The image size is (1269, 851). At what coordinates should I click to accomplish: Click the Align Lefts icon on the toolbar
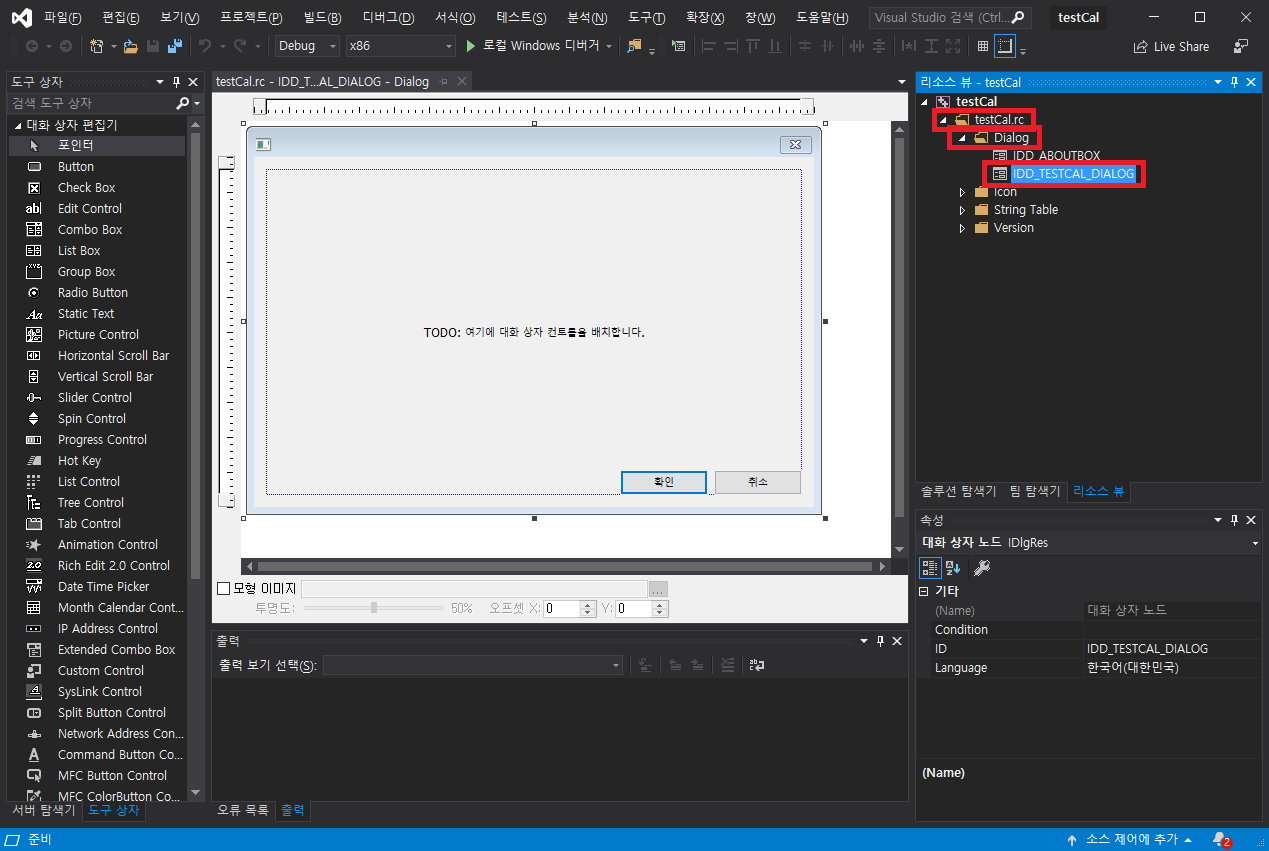(x=707, y=45)
